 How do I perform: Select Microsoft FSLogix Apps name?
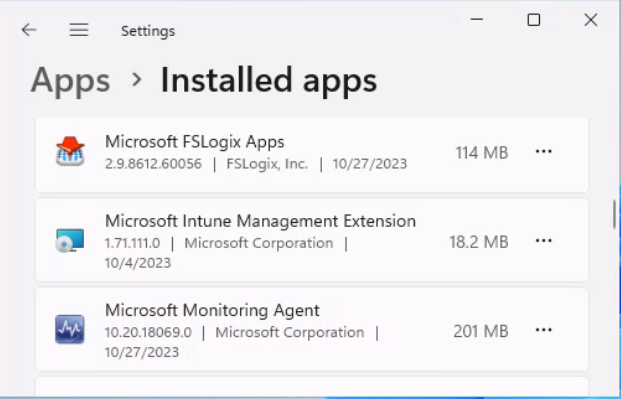[195, 142]
